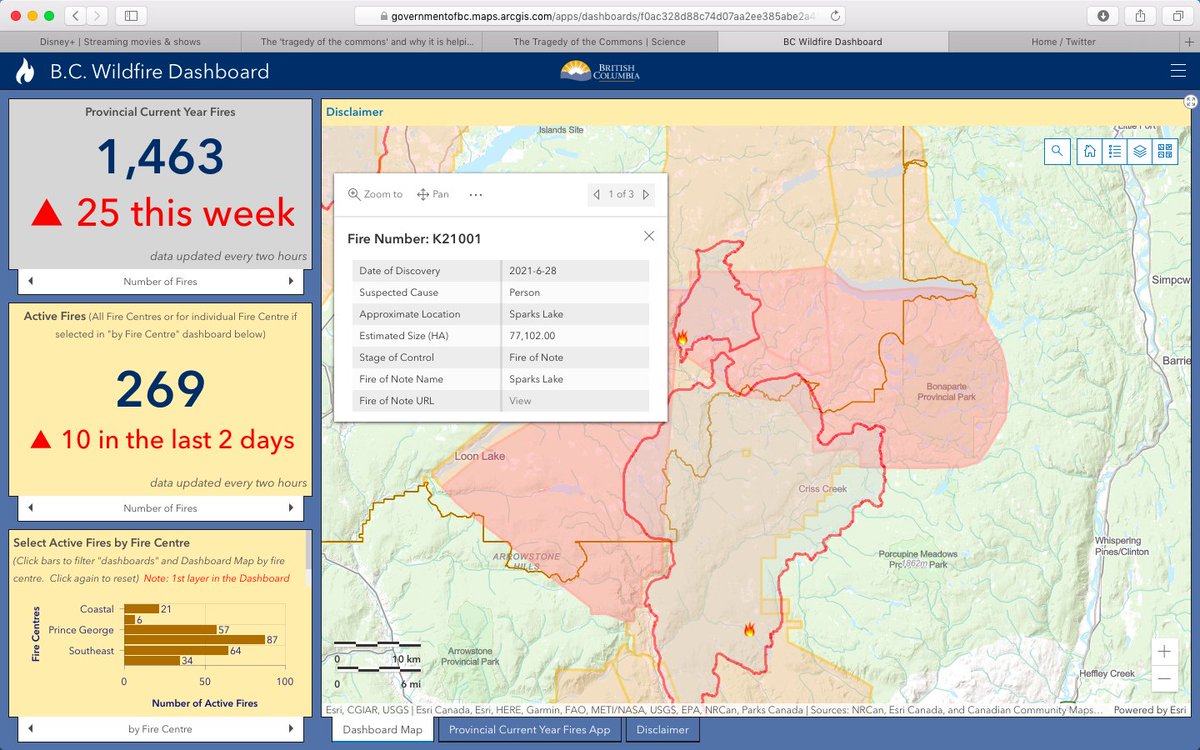Open the Provincial Current Year Fires App tab
The height and width of the screenshot is (750, 1200).
[x=529, y=730]
